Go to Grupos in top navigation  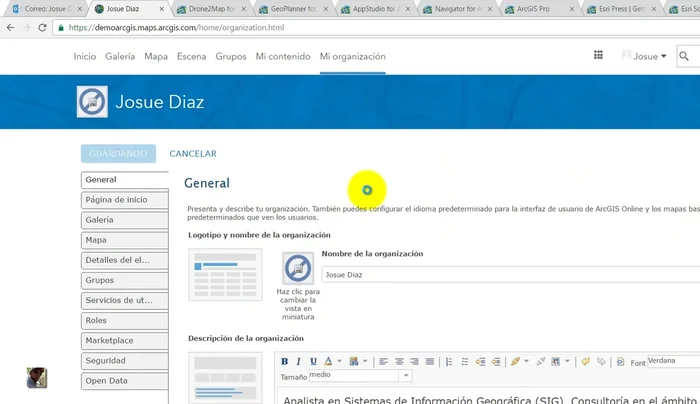[231, 56]
